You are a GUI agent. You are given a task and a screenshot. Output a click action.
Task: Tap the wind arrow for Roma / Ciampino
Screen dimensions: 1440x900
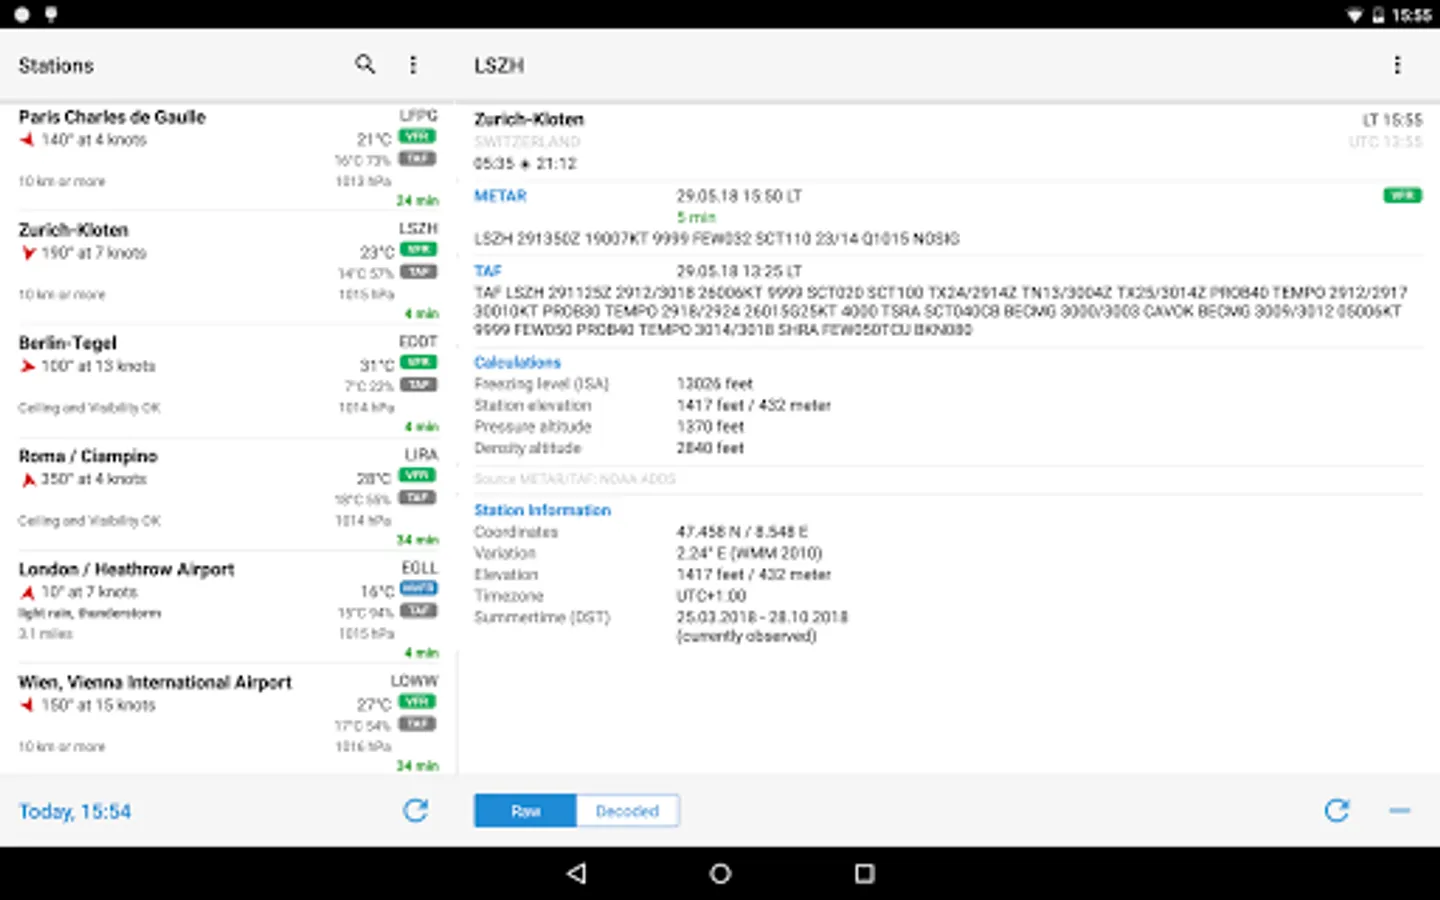[x=28, y=479]
